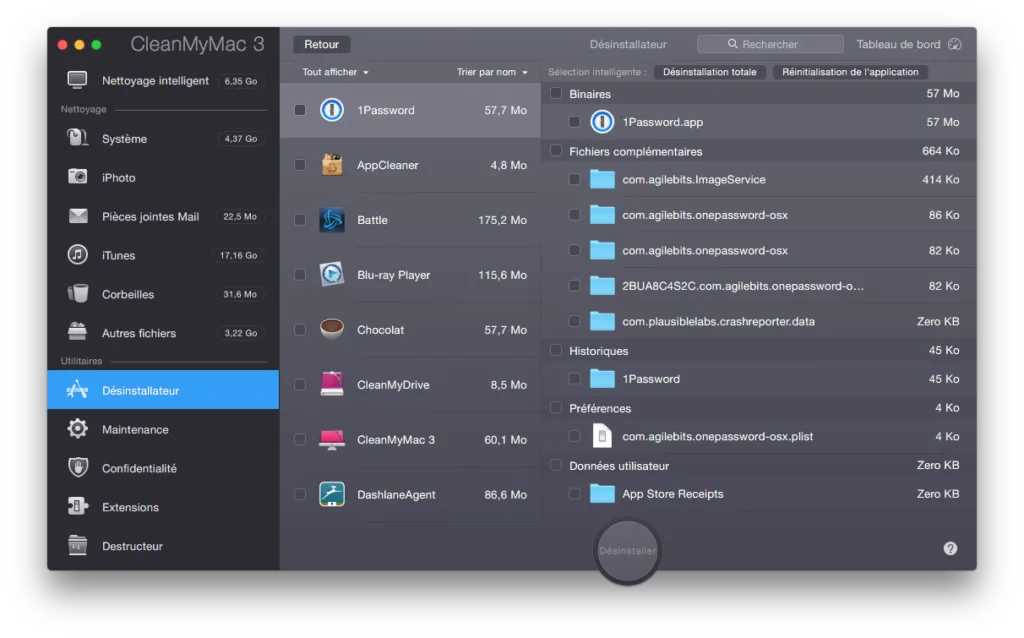This screenshot has width=1024, height=638.
Task: Select Réinitialisation de l'application option
Action: [850, 72]
